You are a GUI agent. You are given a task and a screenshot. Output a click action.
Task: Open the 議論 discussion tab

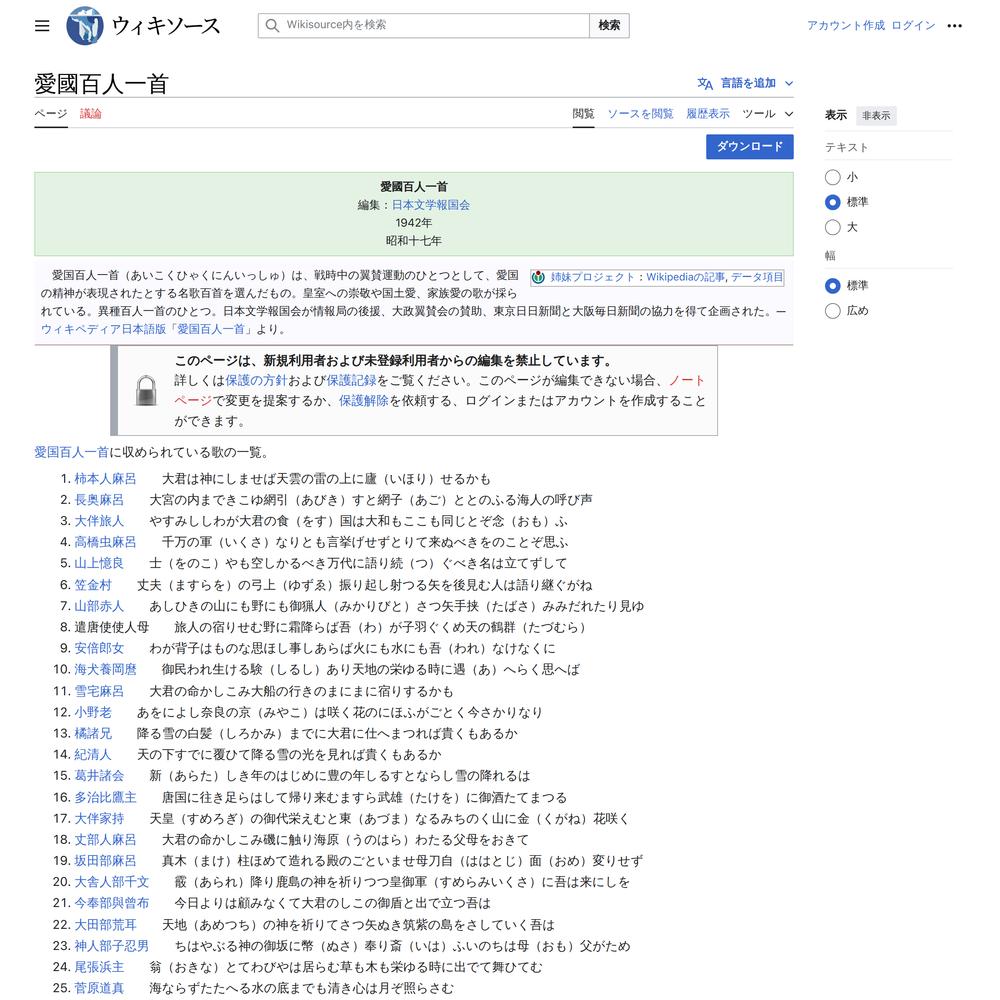(91, 114)
